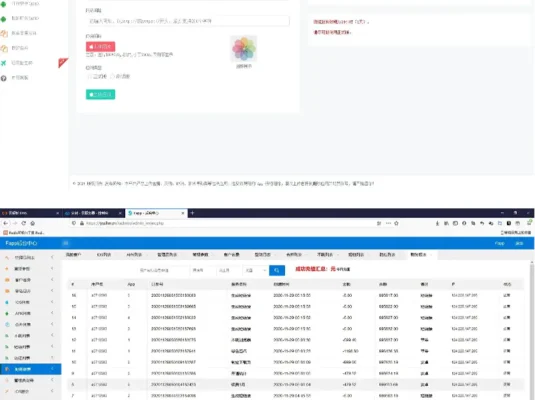
Task: Click the colorful flower icon thumbnail
Action: (x=244, y=49)
